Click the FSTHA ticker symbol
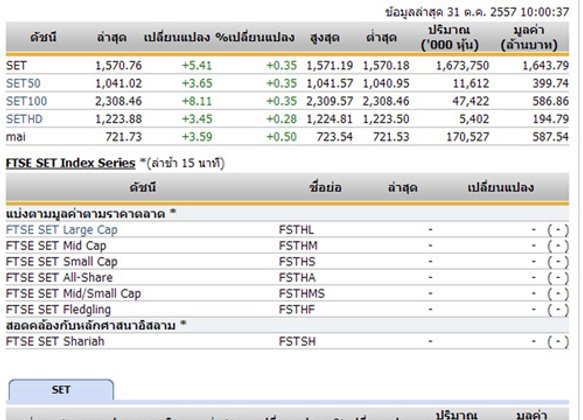Image resolution: width=583 pixels, height=420 pixels. tap(297, 278)
